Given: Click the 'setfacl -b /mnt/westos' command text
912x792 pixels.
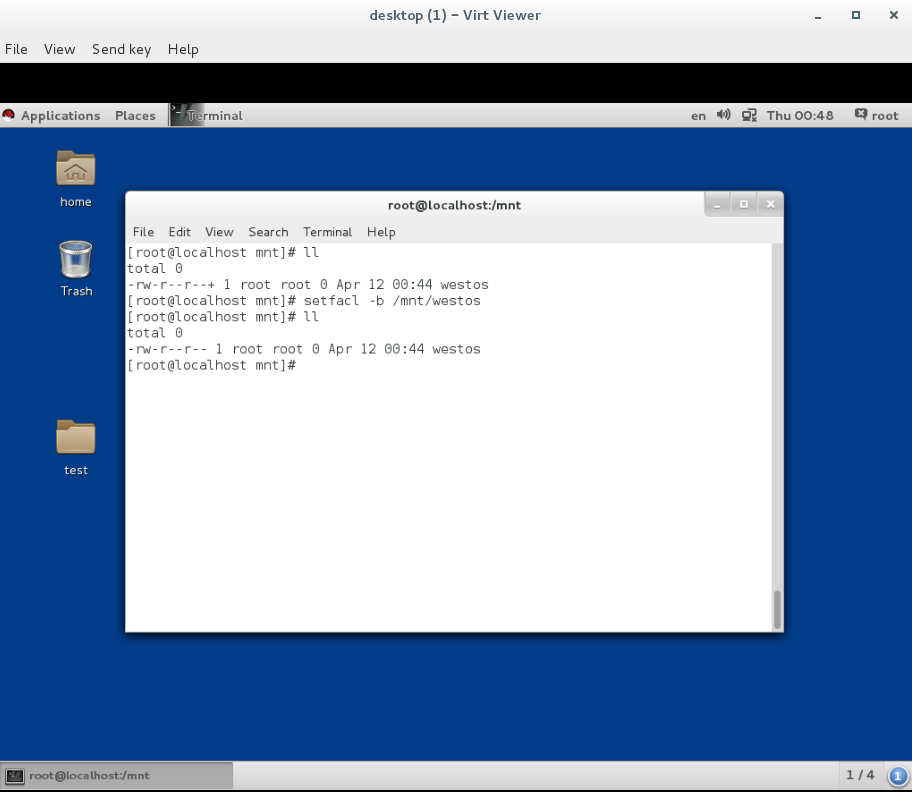Looking at the screenshot, I should (x=392, y=301).
